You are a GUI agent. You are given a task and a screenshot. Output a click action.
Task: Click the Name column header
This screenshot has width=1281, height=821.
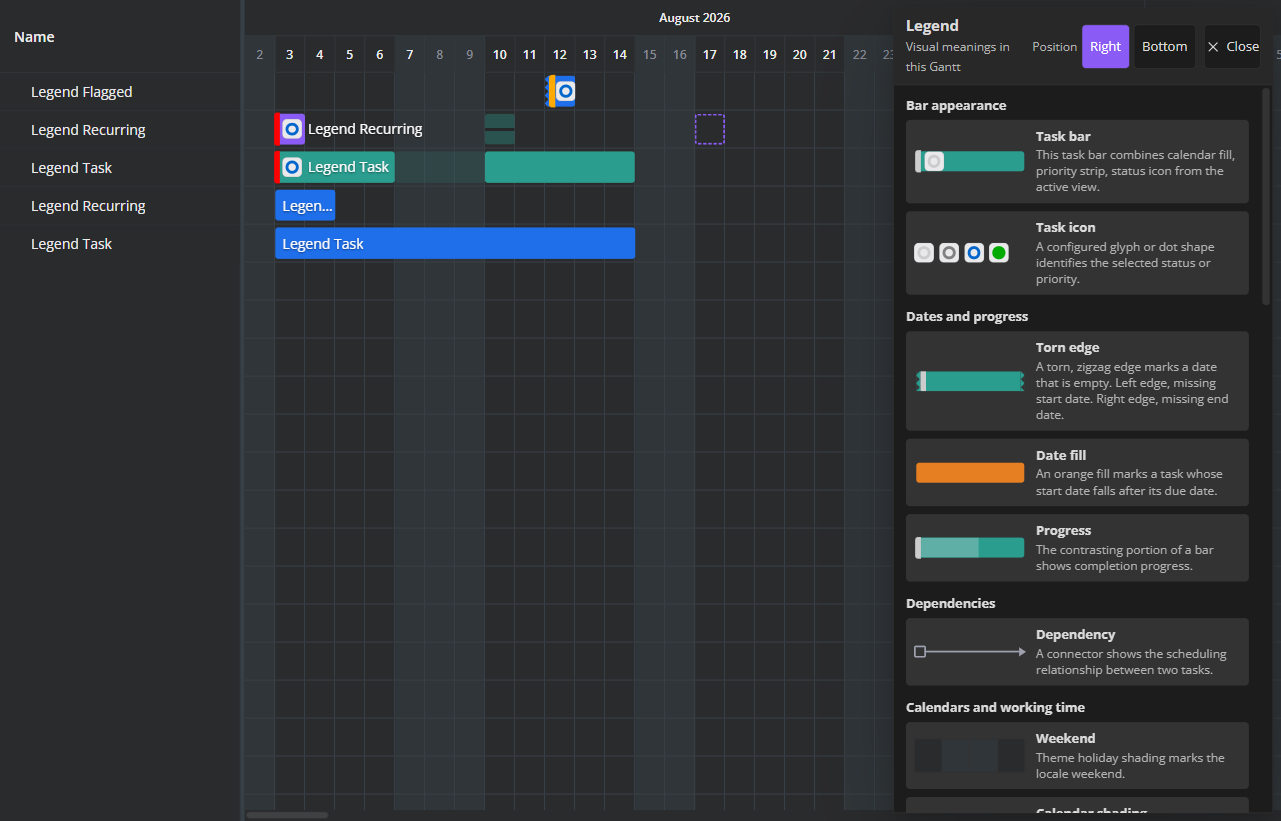[120, 37]
